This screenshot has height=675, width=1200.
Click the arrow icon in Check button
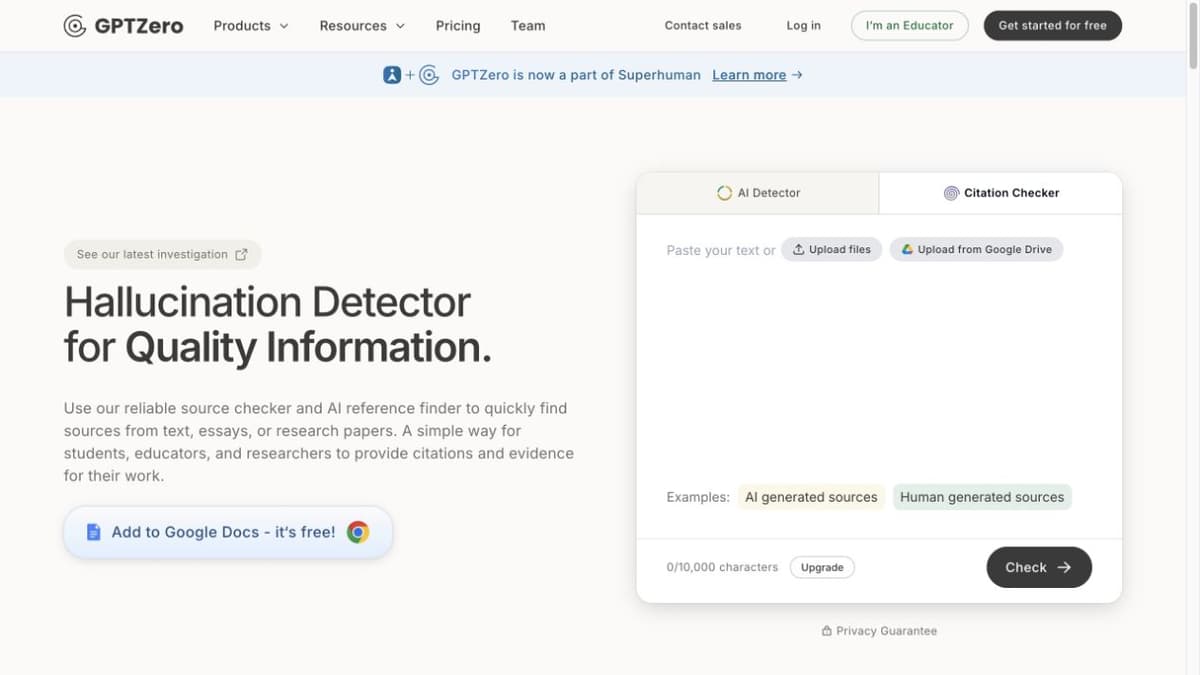pos(1064,567)
